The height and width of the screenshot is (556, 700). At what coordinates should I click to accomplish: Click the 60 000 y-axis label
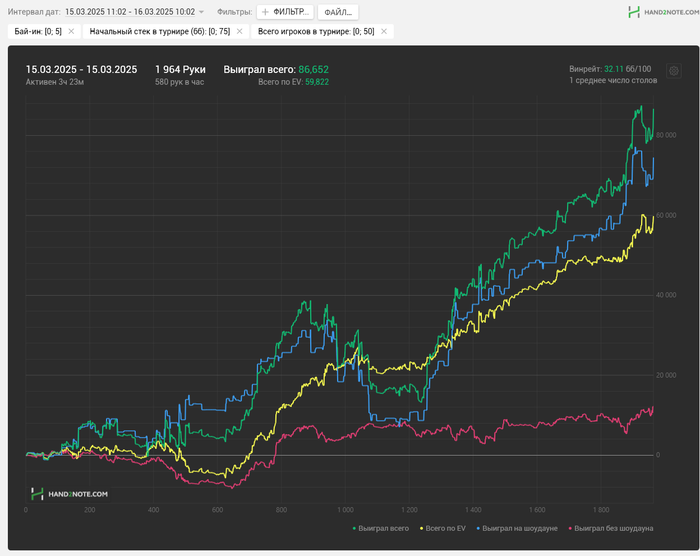(666, 215)
